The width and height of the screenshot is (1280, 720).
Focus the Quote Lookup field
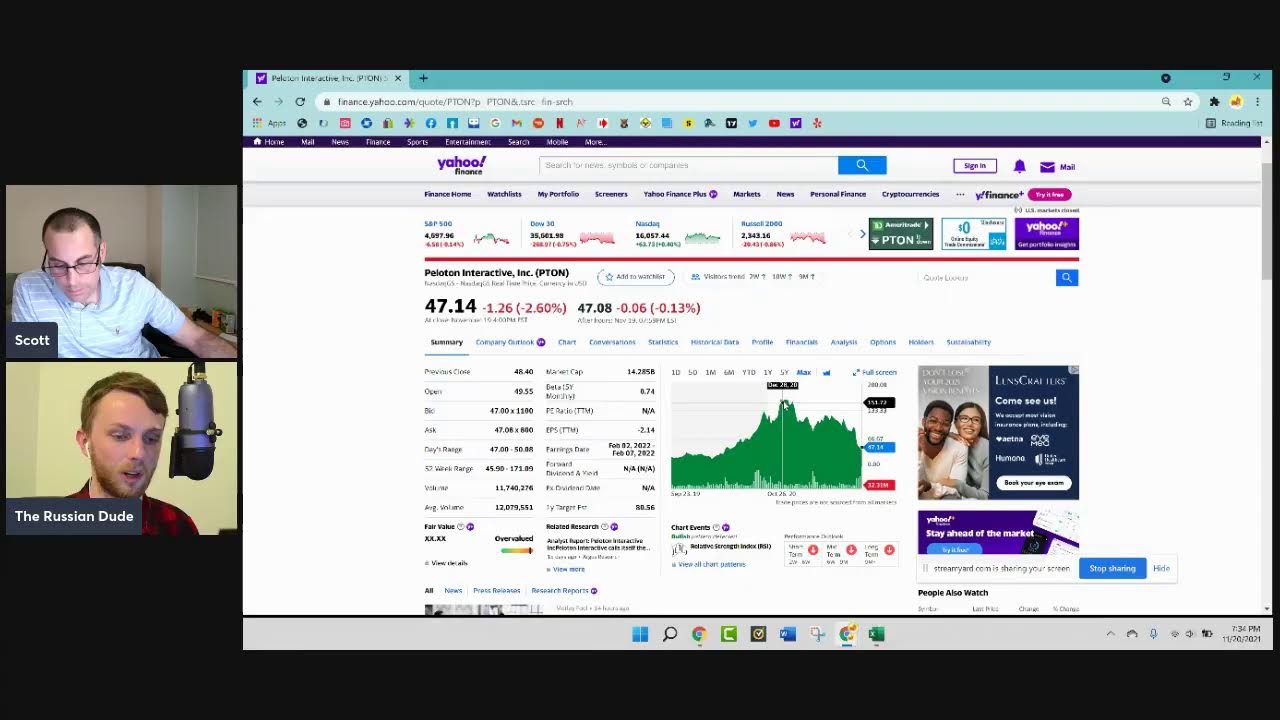click(x=986, y=277)
